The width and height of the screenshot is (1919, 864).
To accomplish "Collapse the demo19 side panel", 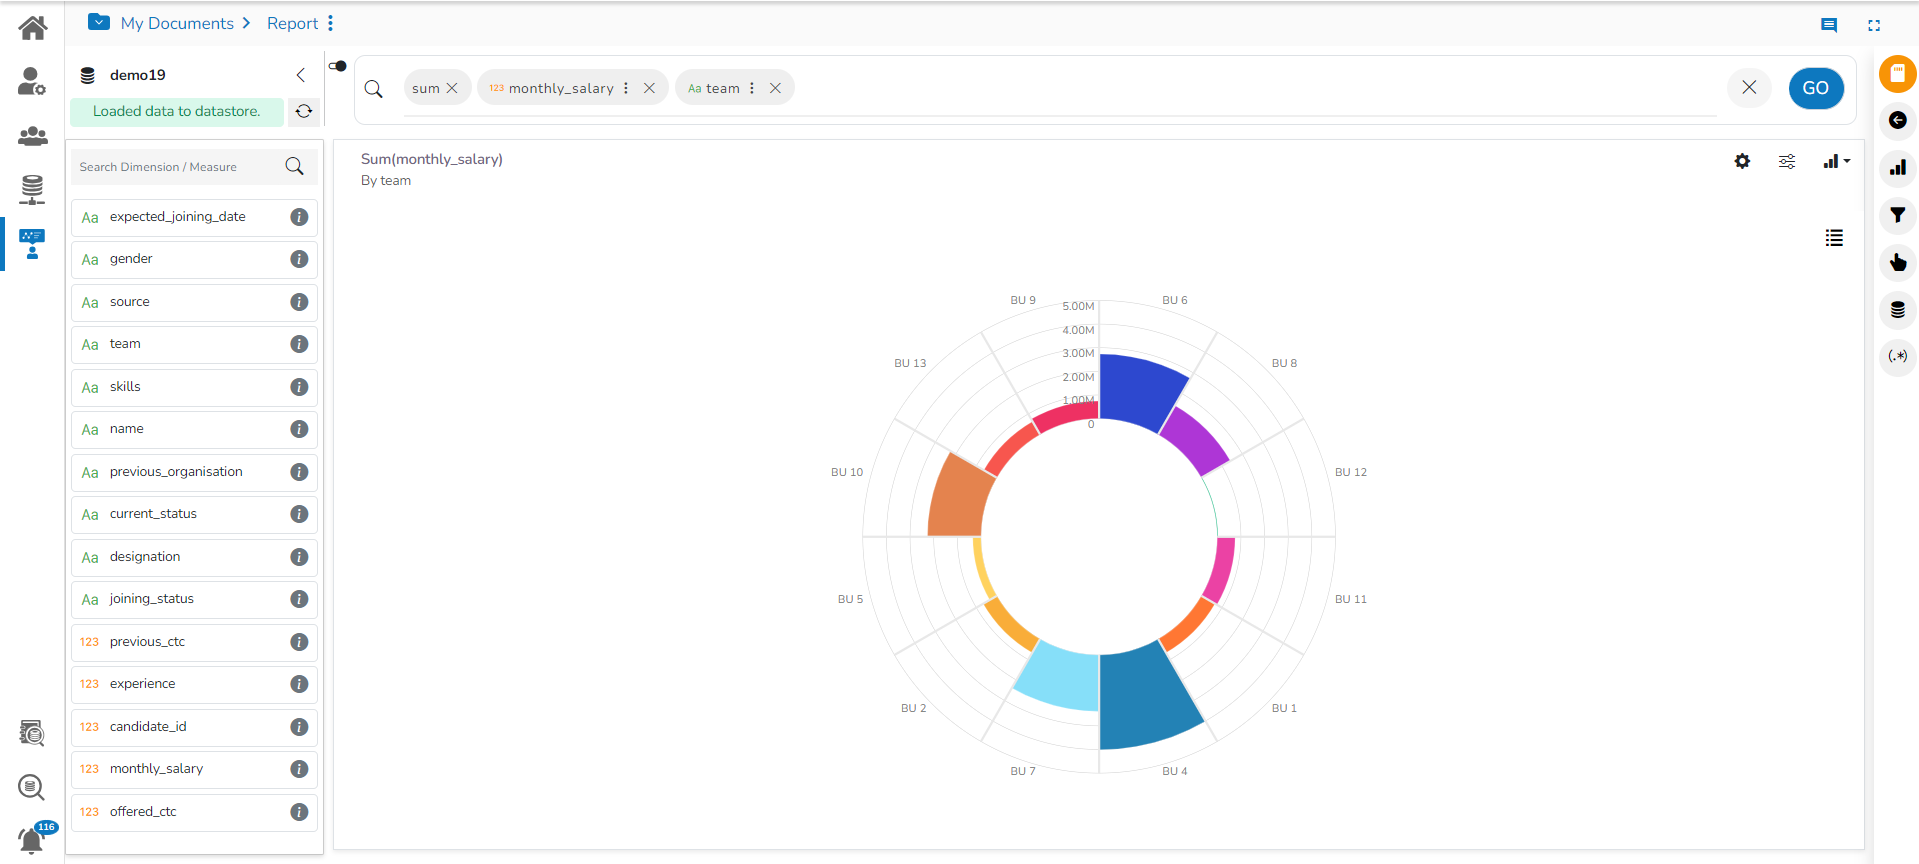I will tap(301, 75).
